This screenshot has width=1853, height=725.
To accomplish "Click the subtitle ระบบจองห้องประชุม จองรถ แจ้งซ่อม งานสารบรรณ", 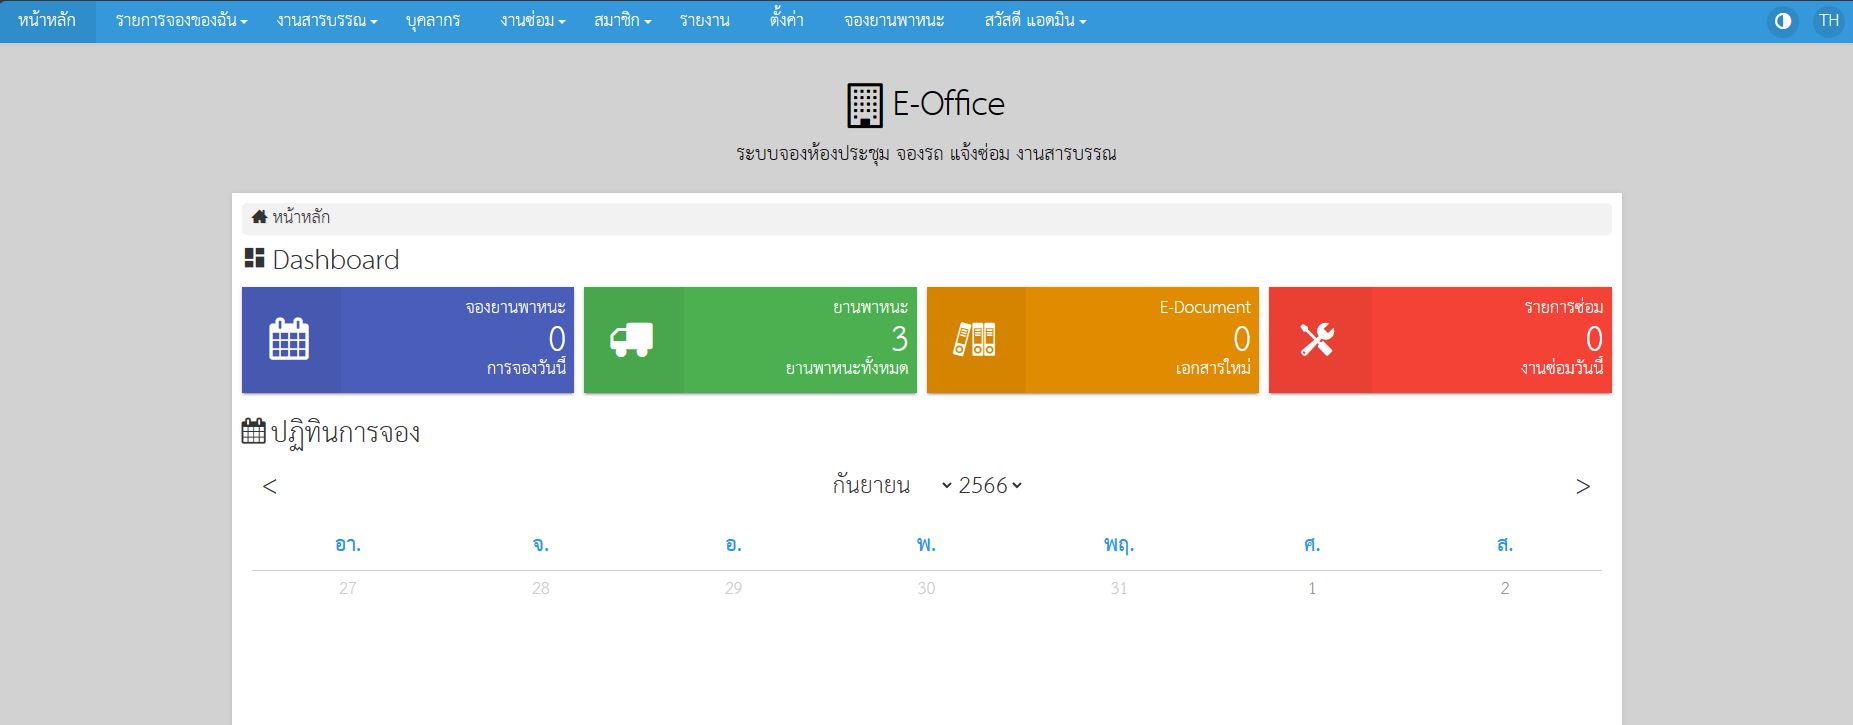I will (926, 154).
